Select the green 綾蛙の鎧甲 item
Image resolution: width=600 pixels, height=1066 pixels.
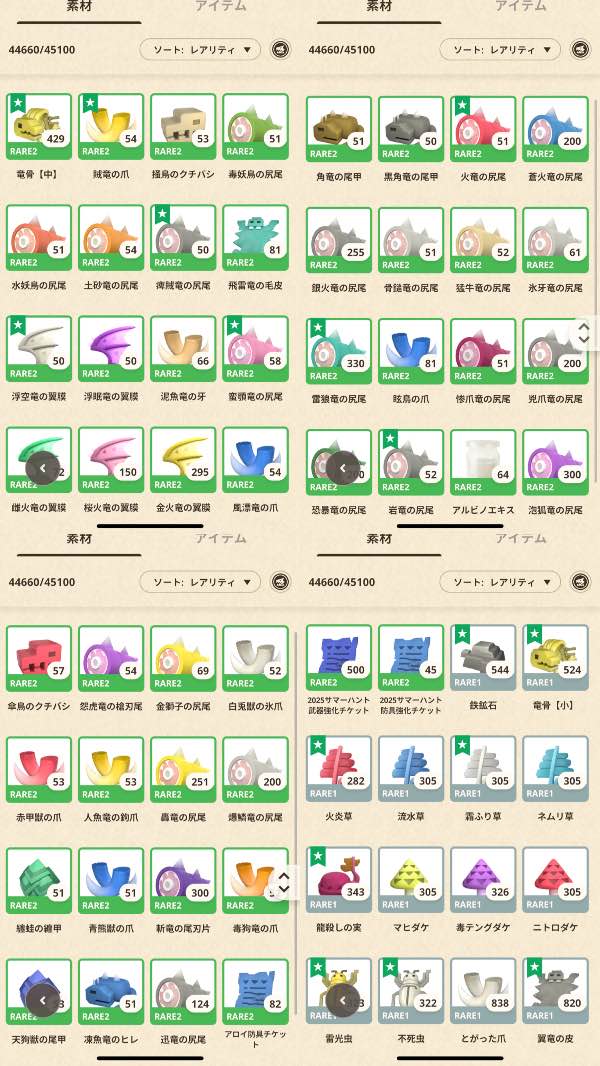[x=39, y=880]
